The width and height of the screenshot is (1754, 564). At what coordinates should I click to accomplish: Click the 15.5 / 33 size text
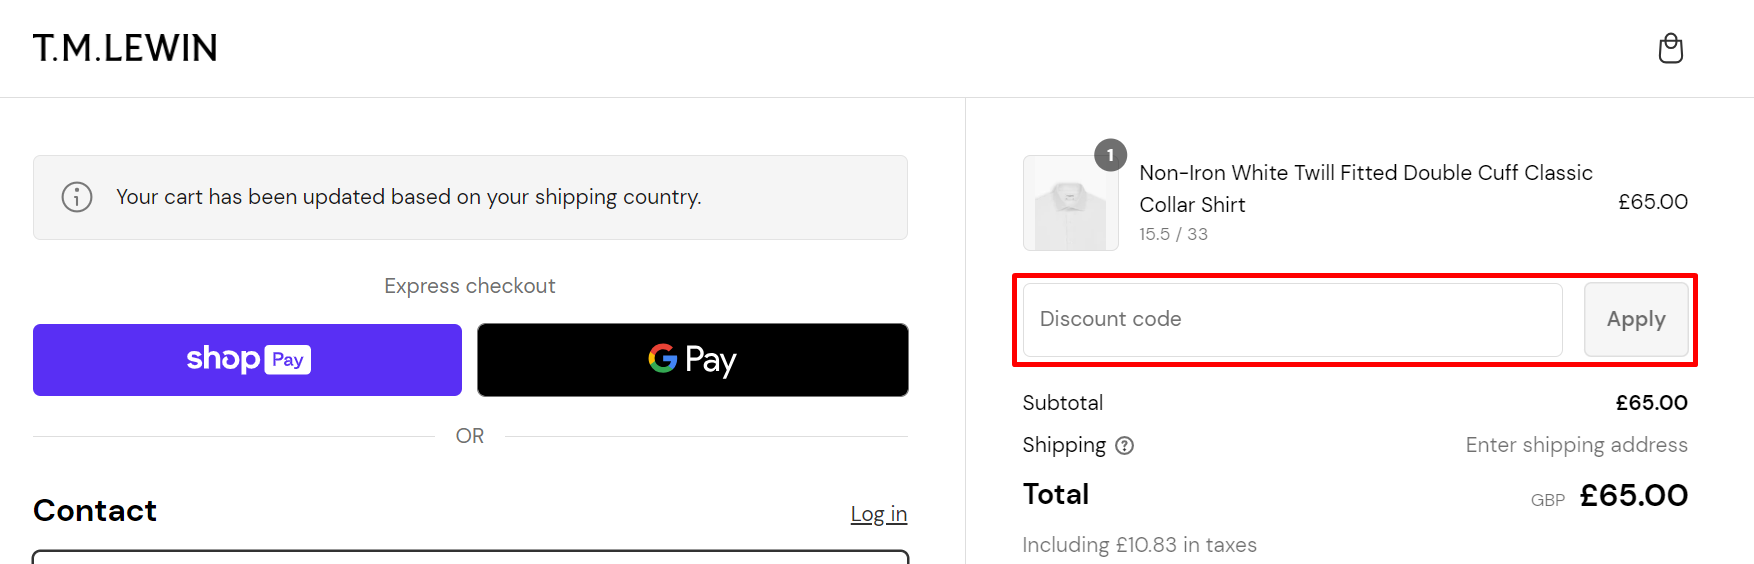(1173, 234)
